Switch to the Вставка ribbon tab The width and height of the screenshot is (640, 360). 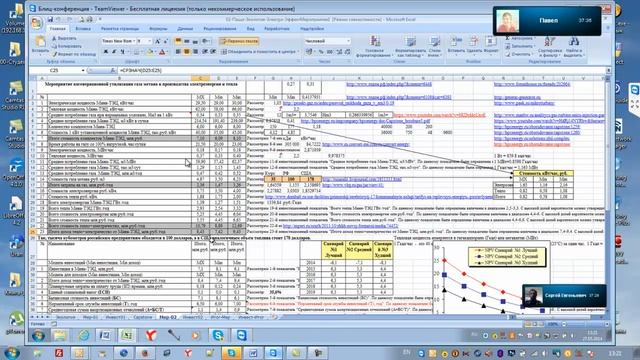click(83, 29)
